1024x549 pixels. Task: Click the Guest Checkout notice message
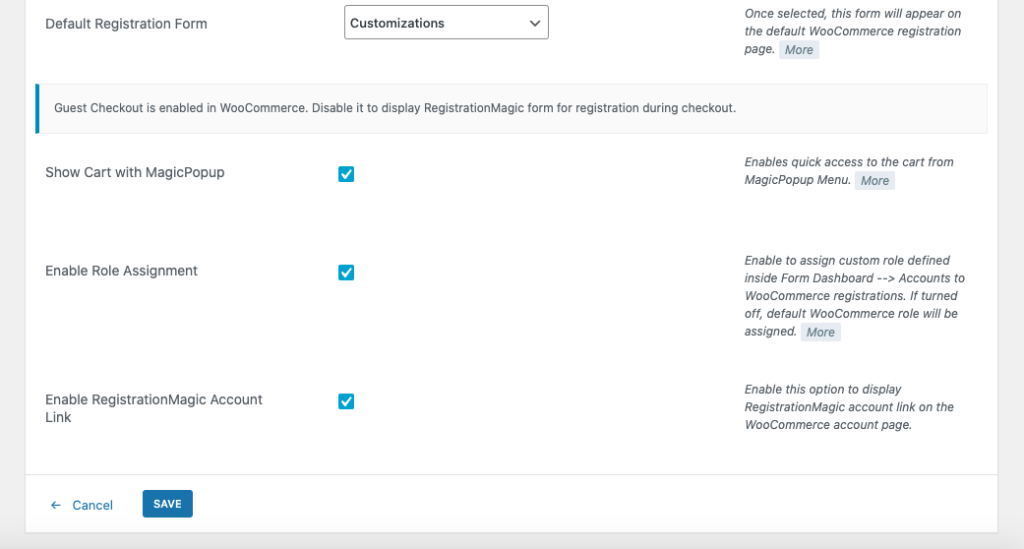tap(394, 108)
